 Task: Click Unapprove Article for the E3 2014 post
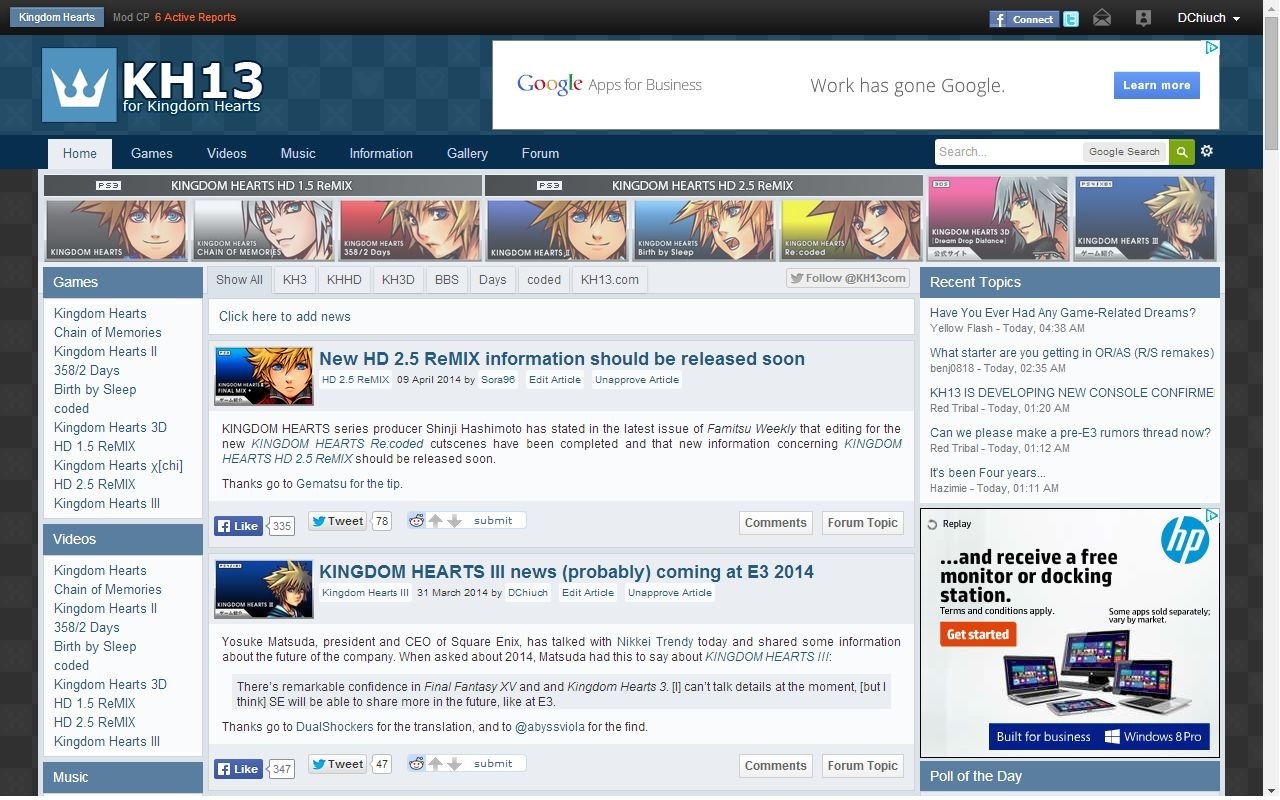(x=670, y=593)
